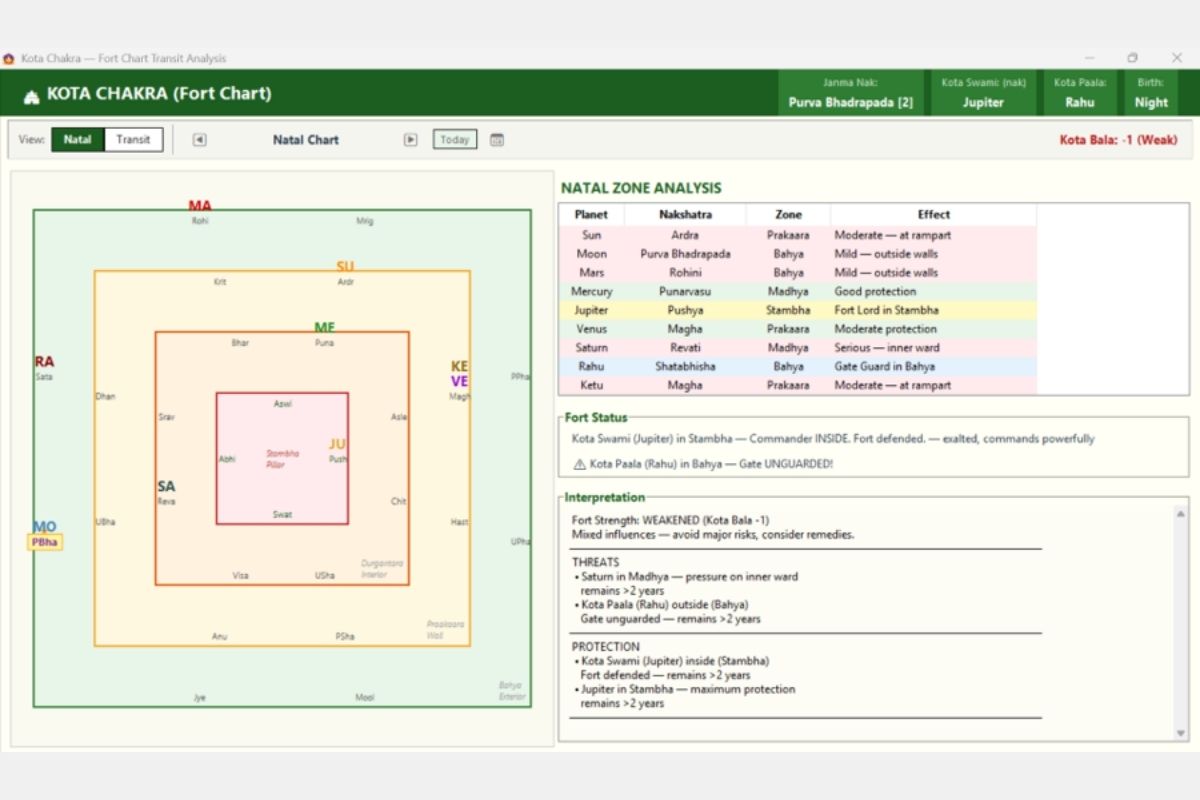Click the Effect column header
Viewport: 1200px width, 800px height.
(934, 214)
